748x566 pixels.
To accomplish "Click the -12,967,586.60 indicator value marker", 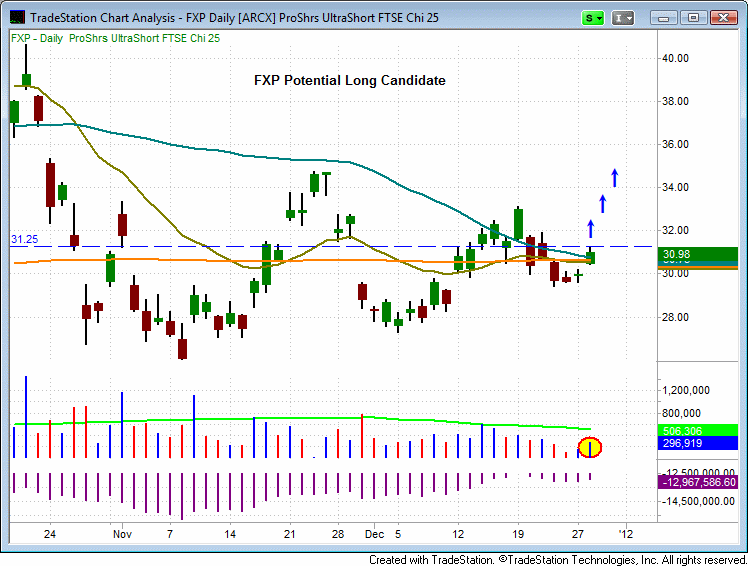I will coord(697,482).
